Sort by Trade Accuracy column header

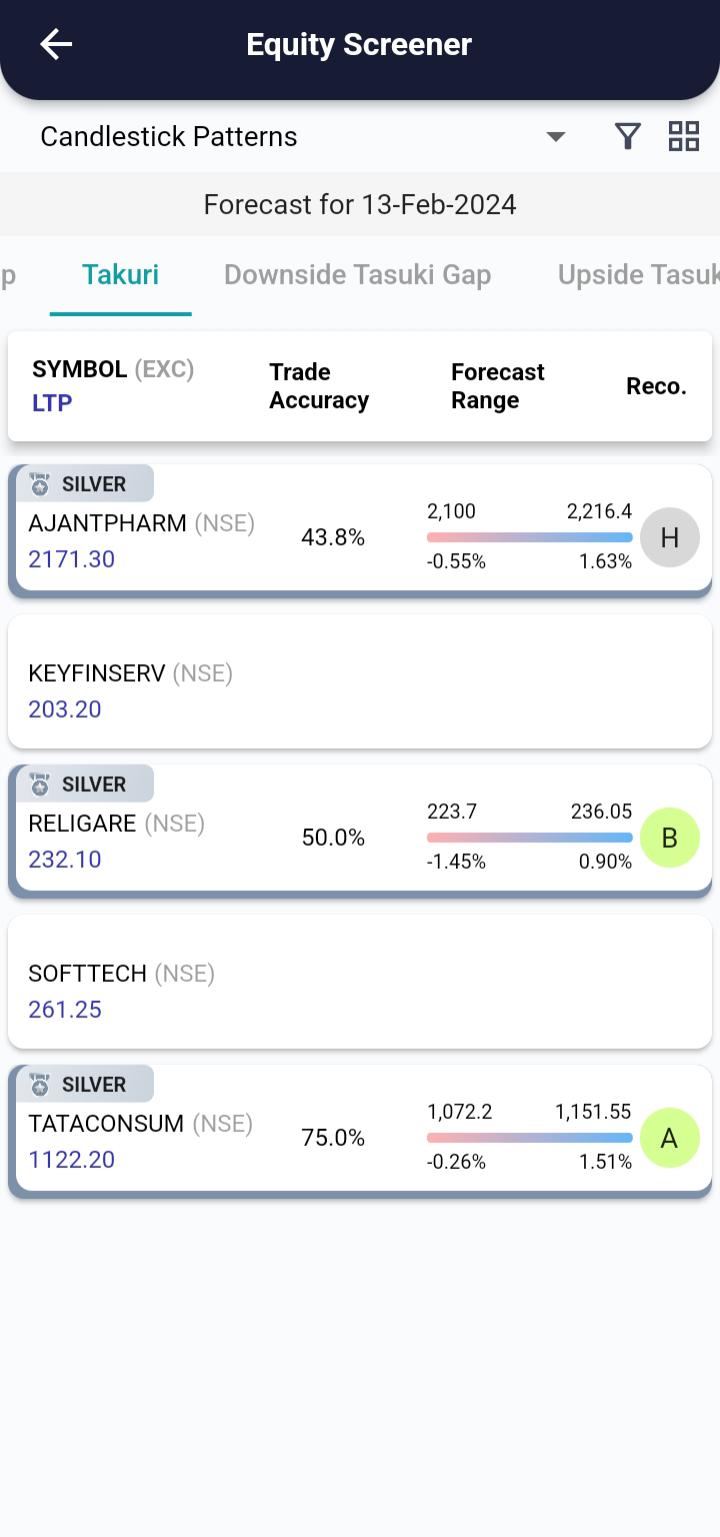tap(319, 386)
